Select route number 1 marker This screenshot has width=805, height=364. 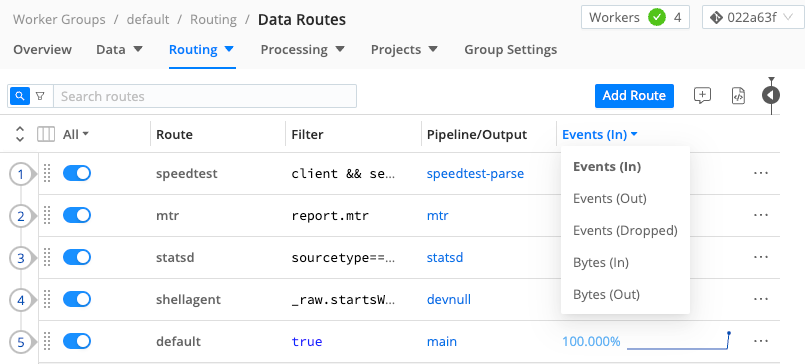(x=21, y=175)
